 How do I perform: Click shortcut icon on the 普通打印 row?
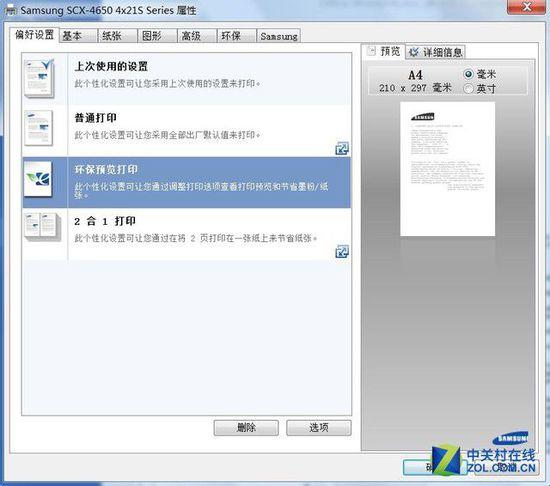pyautogui.click(x=342, y=148)
